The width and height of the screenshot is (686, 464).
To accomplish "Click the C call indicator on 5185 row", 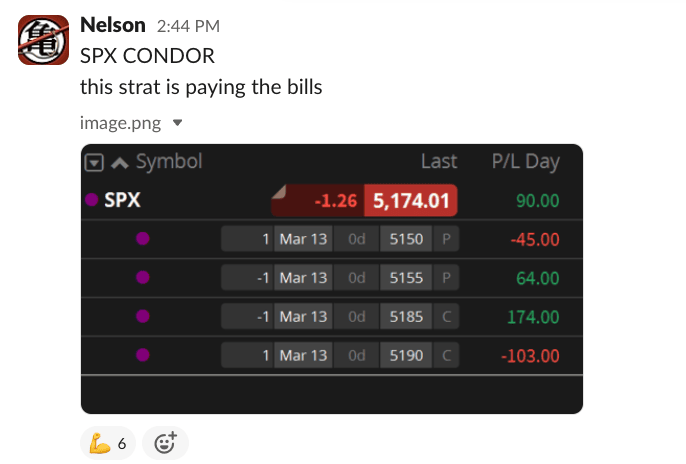I will click(446, 317).
